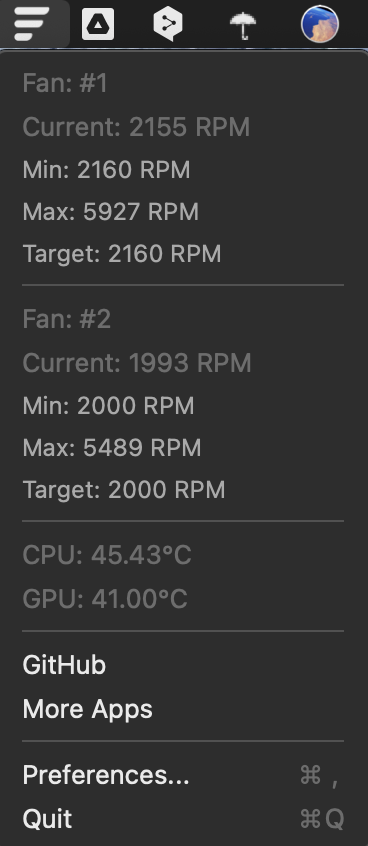
Task: Open the umbrella menu bar icon
Action: (x=243, y=25)
